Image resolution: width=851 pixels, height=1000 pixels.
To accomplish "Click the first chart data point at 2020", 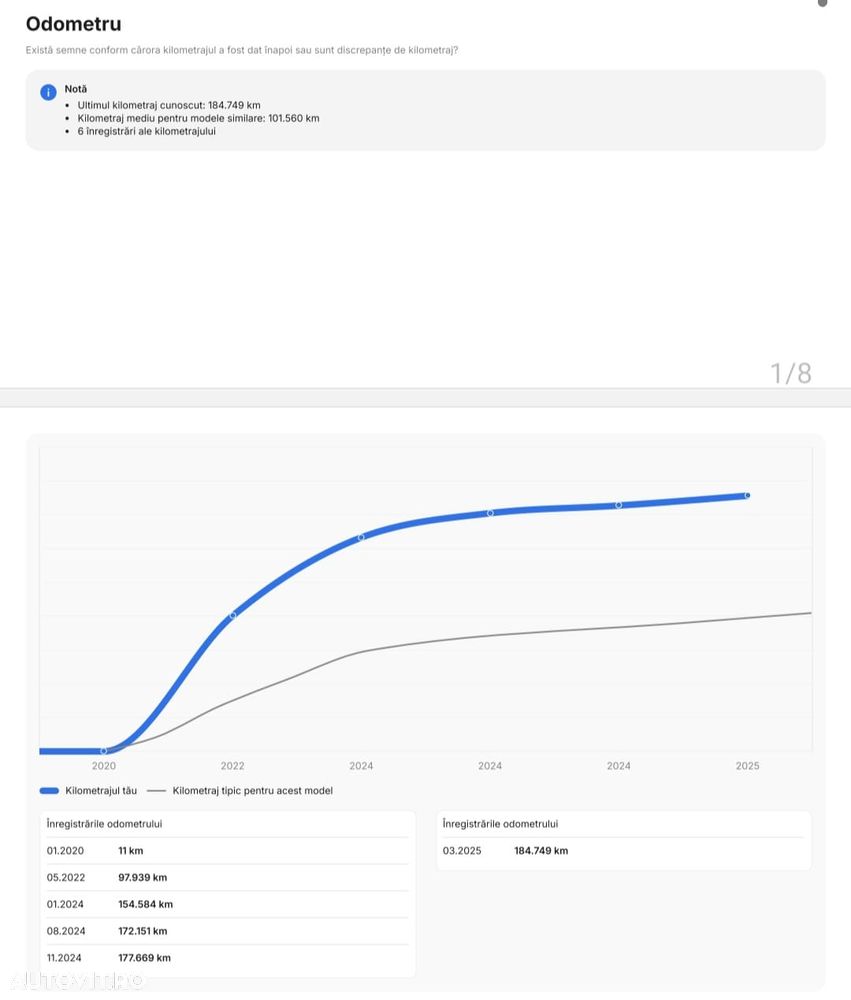I will 104,751.
